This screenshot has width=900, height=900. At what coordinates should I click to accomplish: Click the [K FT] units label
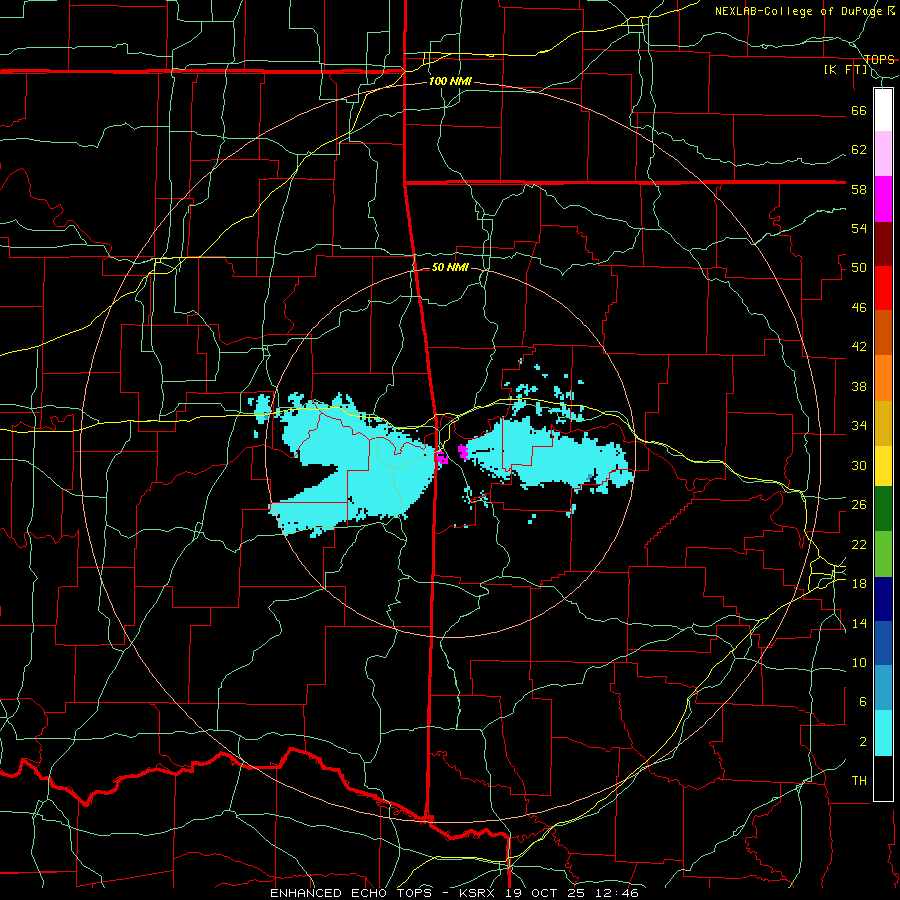845,70
